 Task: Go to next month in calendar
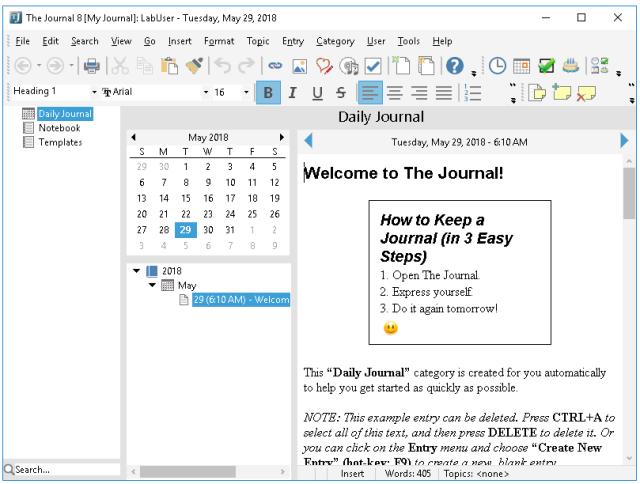tap(282, 137)
